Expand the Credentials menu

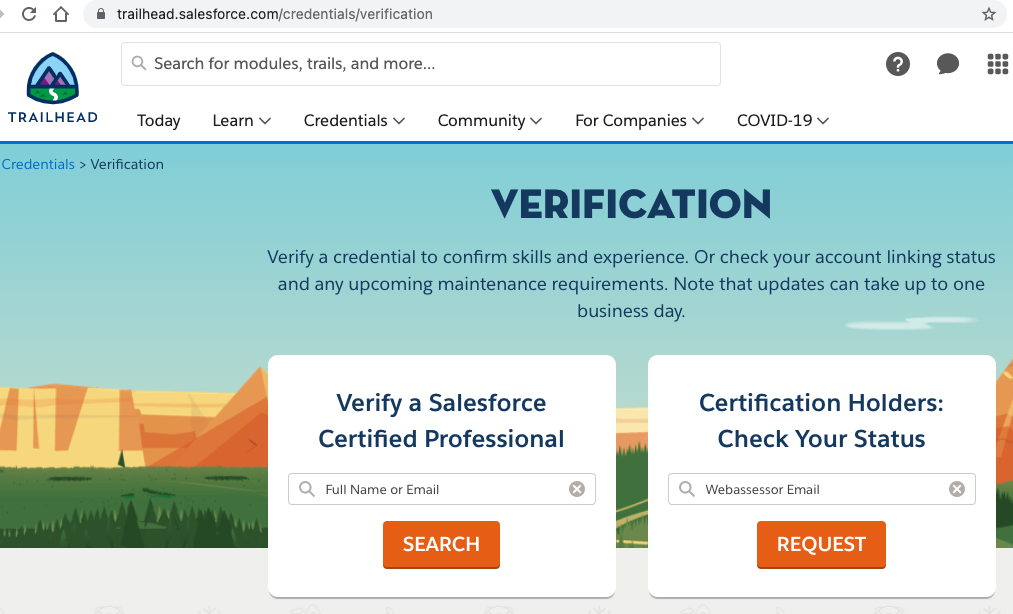click(354, 121)
